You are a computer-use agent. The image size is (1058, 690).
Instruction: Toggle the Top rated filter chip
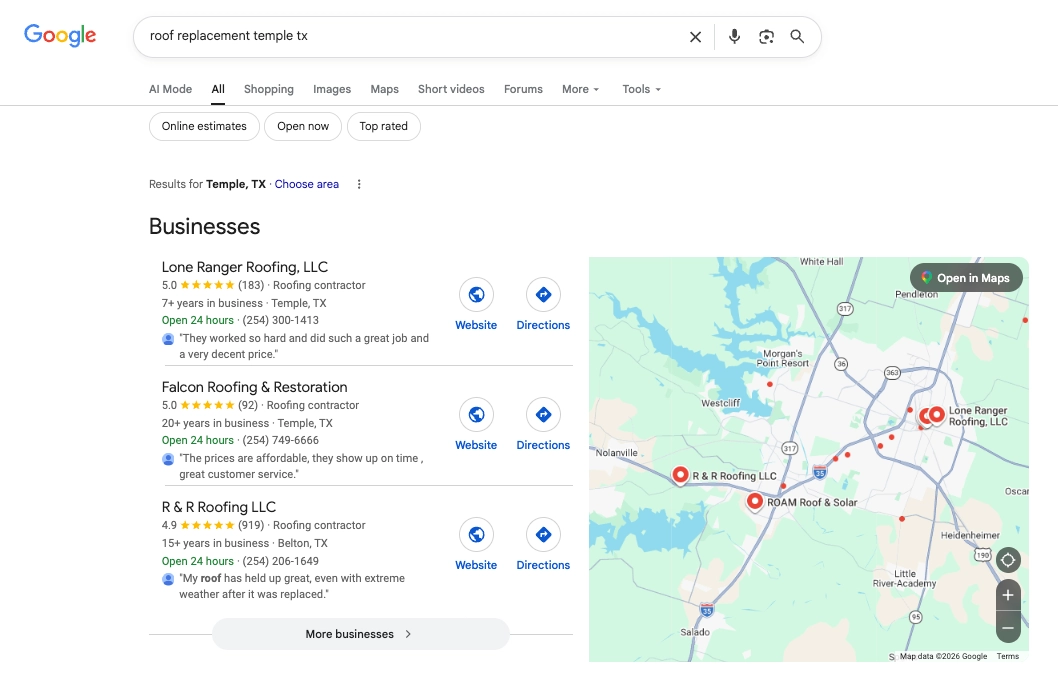[x=384, y=126]
